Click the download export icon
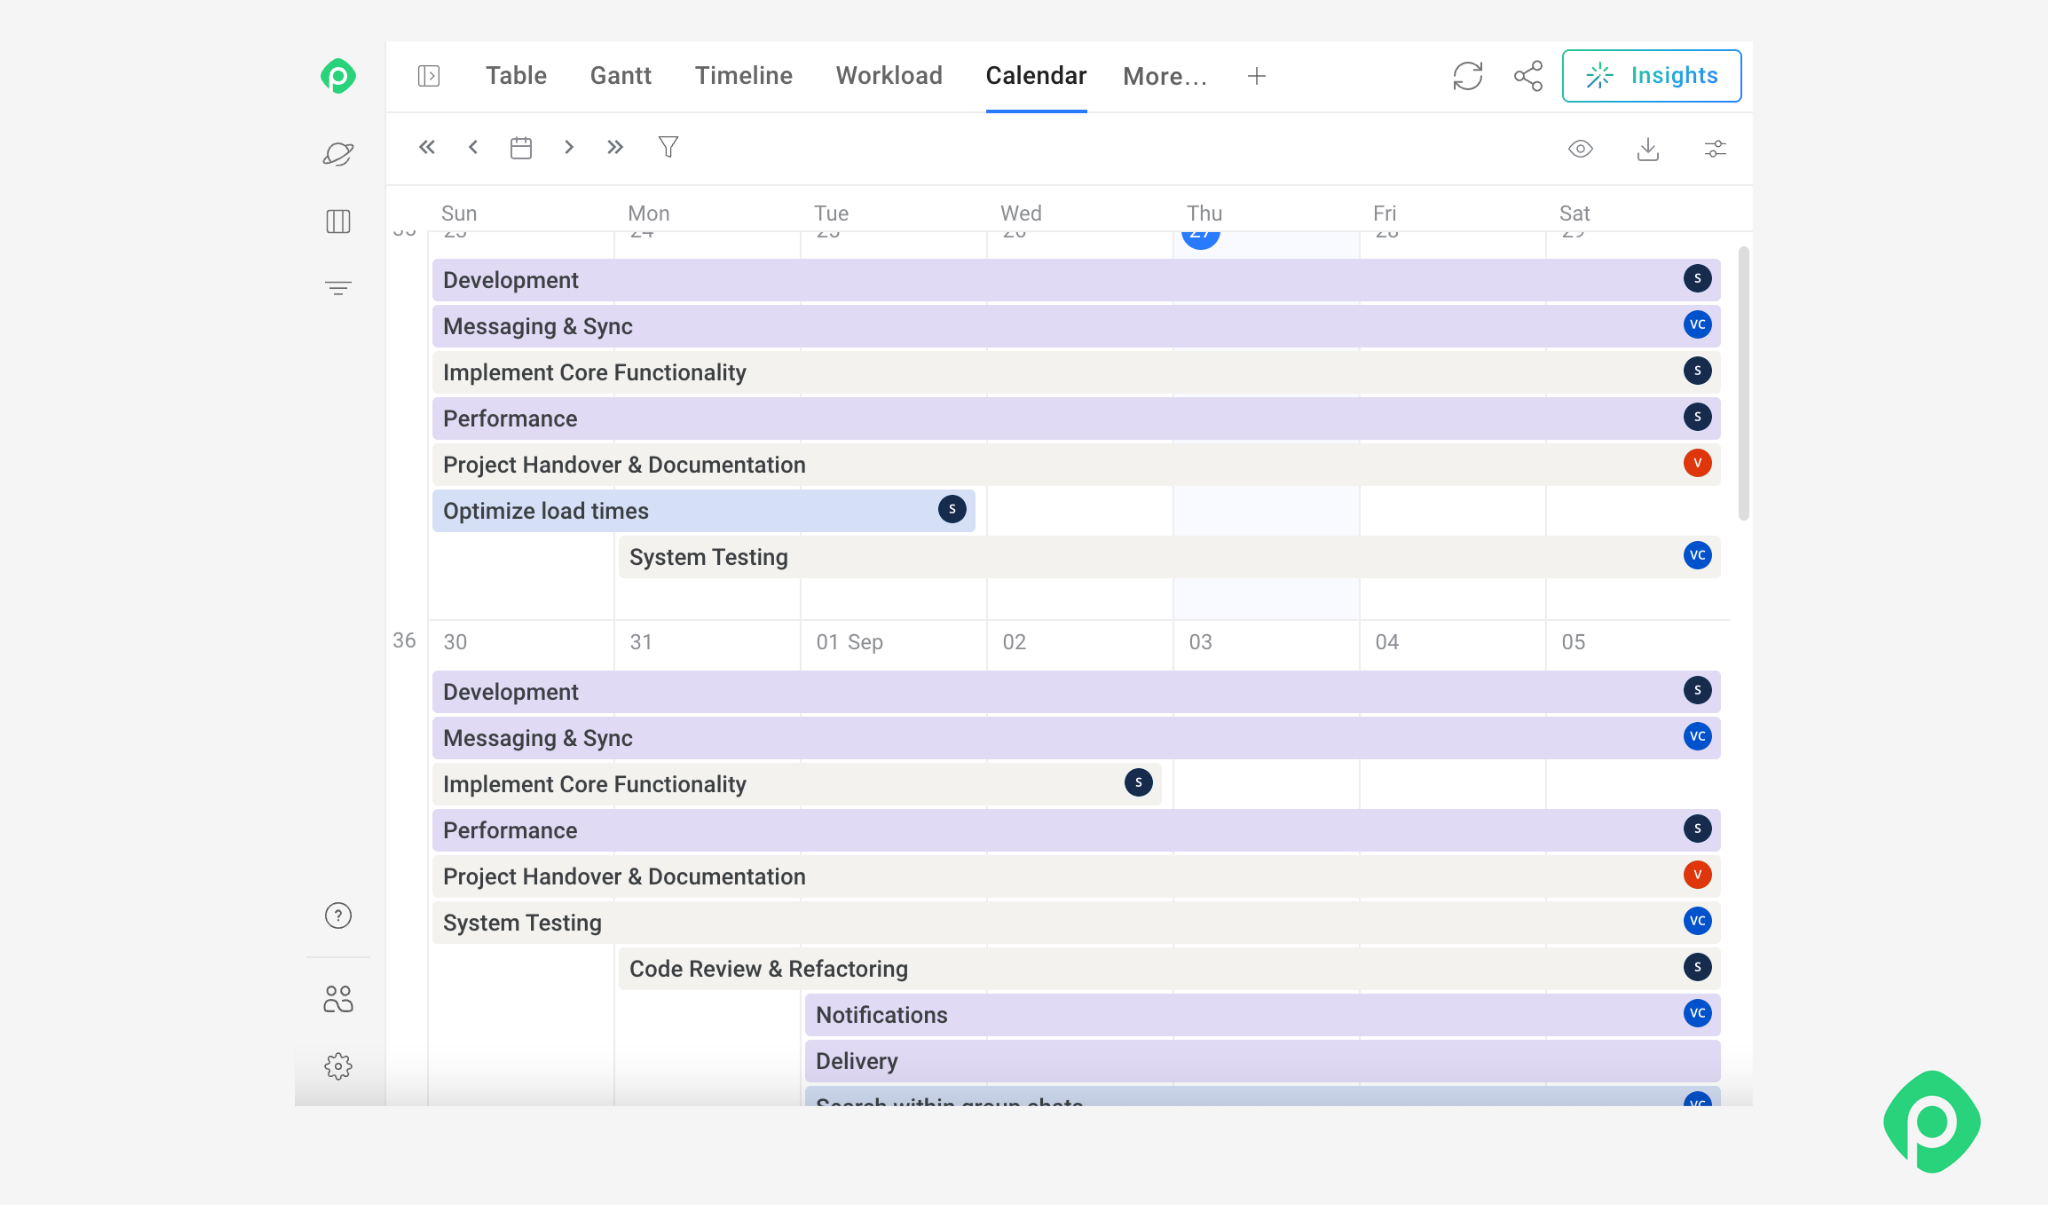This screenshot has width=2048, height=1205. click(1648, 149)
